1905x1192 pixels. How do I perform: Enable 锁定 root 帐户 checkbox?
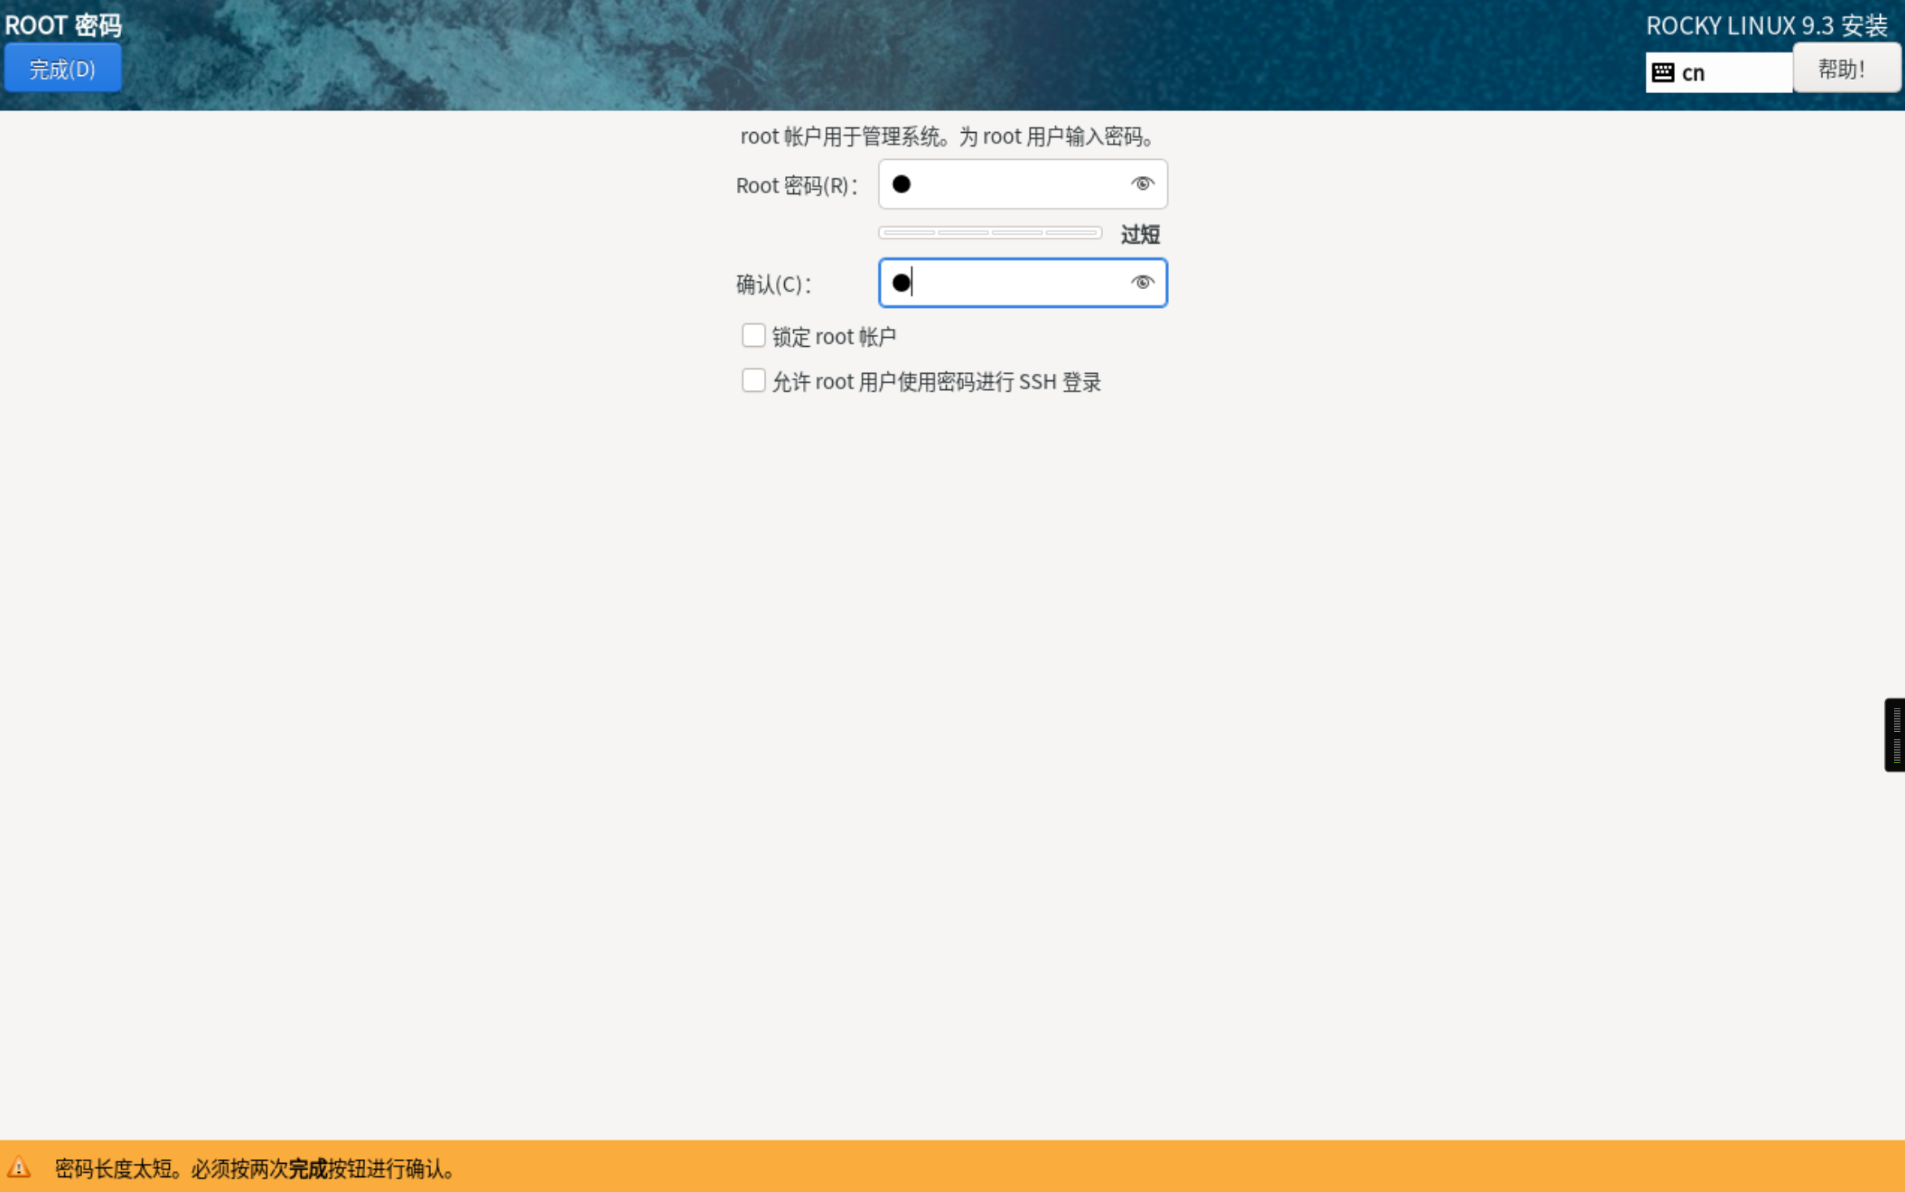pyautogui.click(x=753, y=336)
